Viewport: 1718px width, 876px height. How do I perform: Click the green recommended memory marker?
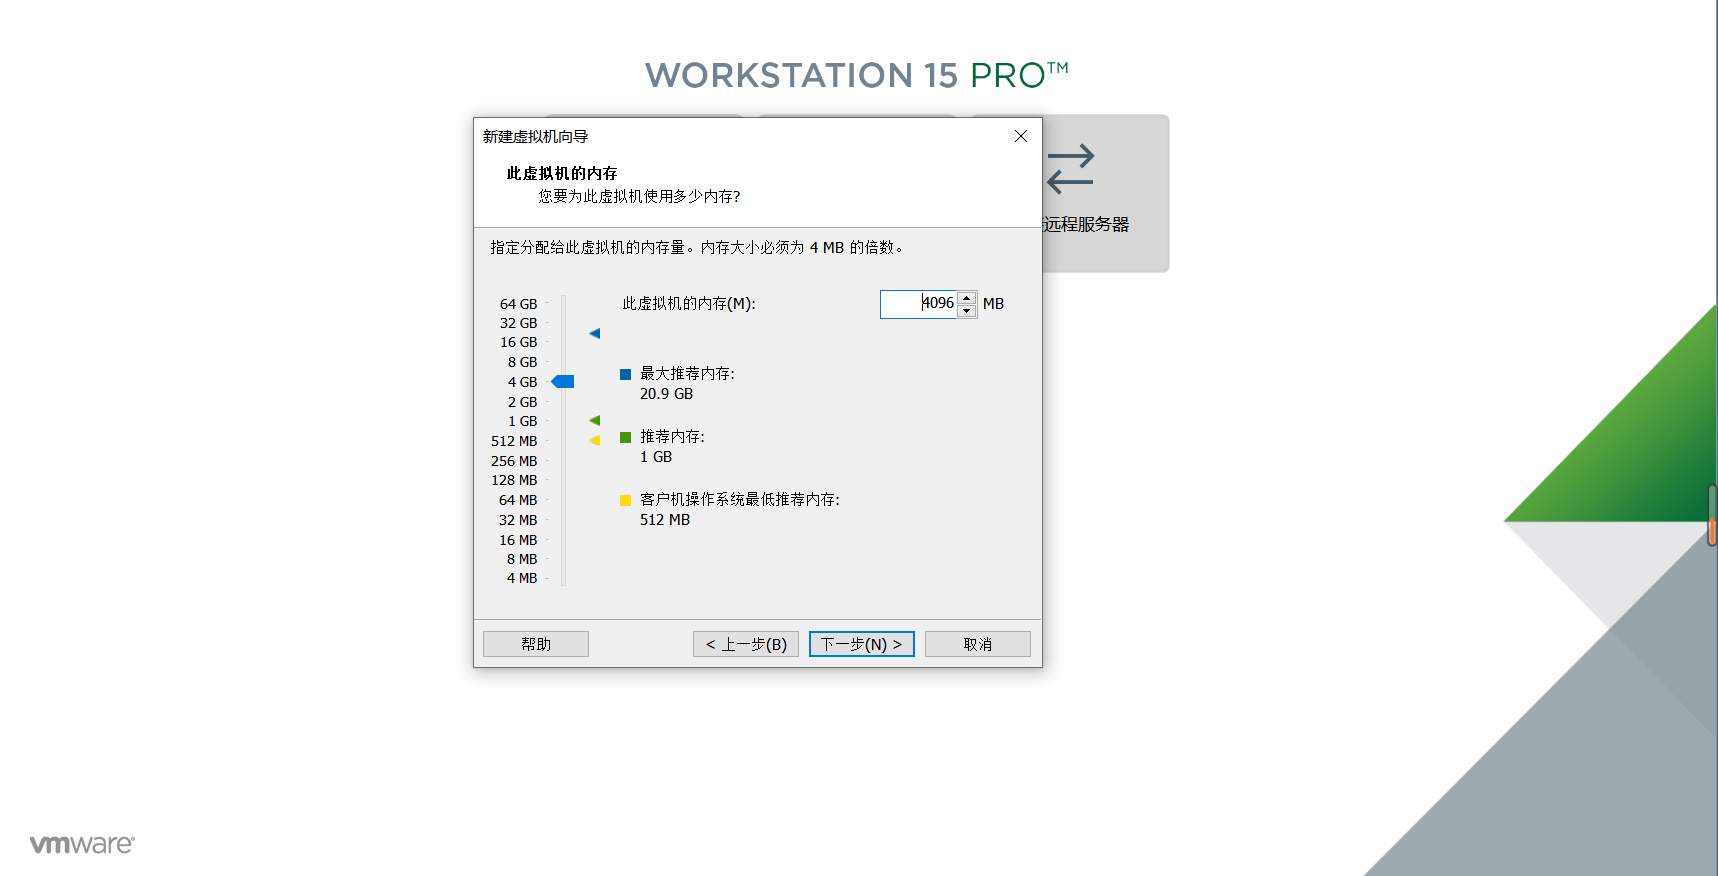coord(595,420)
